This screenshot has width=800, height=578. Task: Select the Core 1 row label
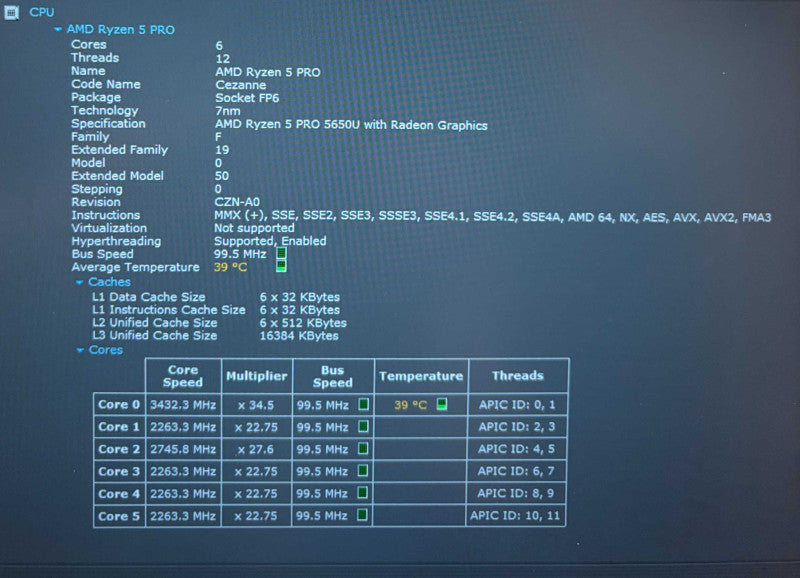tap(119, 427)
